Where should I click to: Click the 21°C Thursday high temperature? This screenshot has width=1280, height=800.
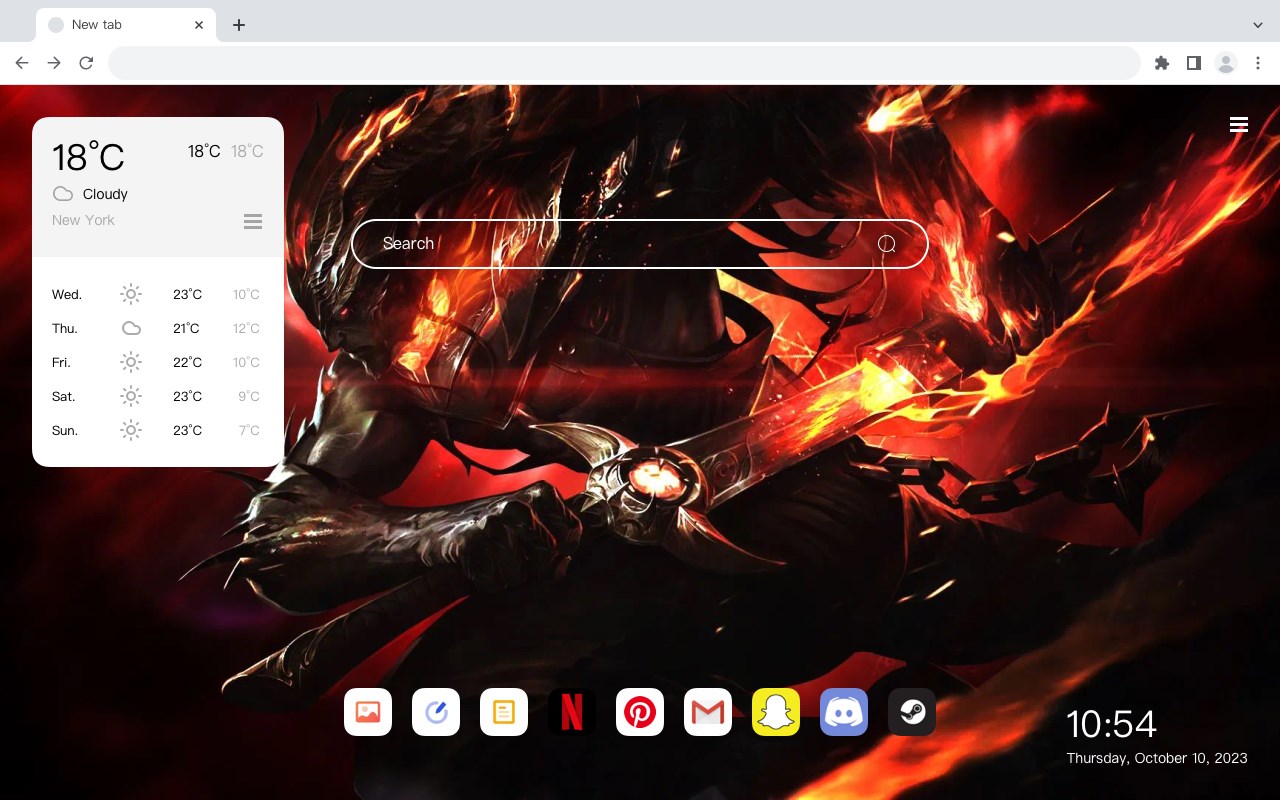coord(186,328)
